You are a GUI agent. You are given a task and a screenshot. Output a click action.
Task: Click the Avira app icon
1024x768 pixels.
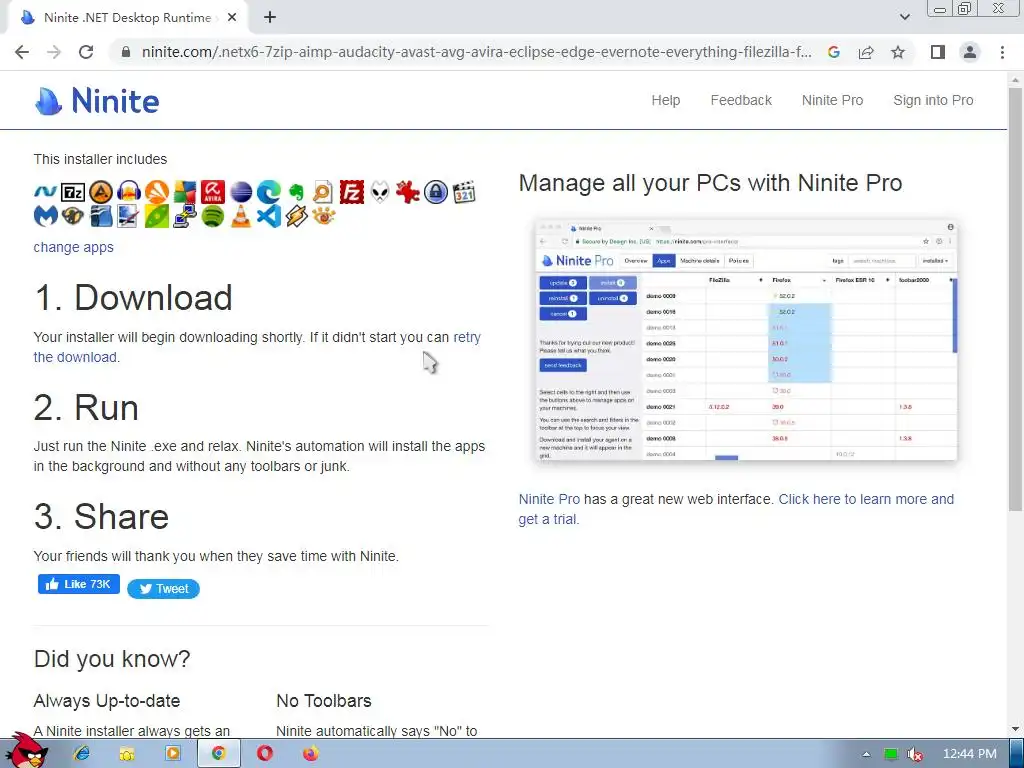pyautogui.click(x=213, y=192)
